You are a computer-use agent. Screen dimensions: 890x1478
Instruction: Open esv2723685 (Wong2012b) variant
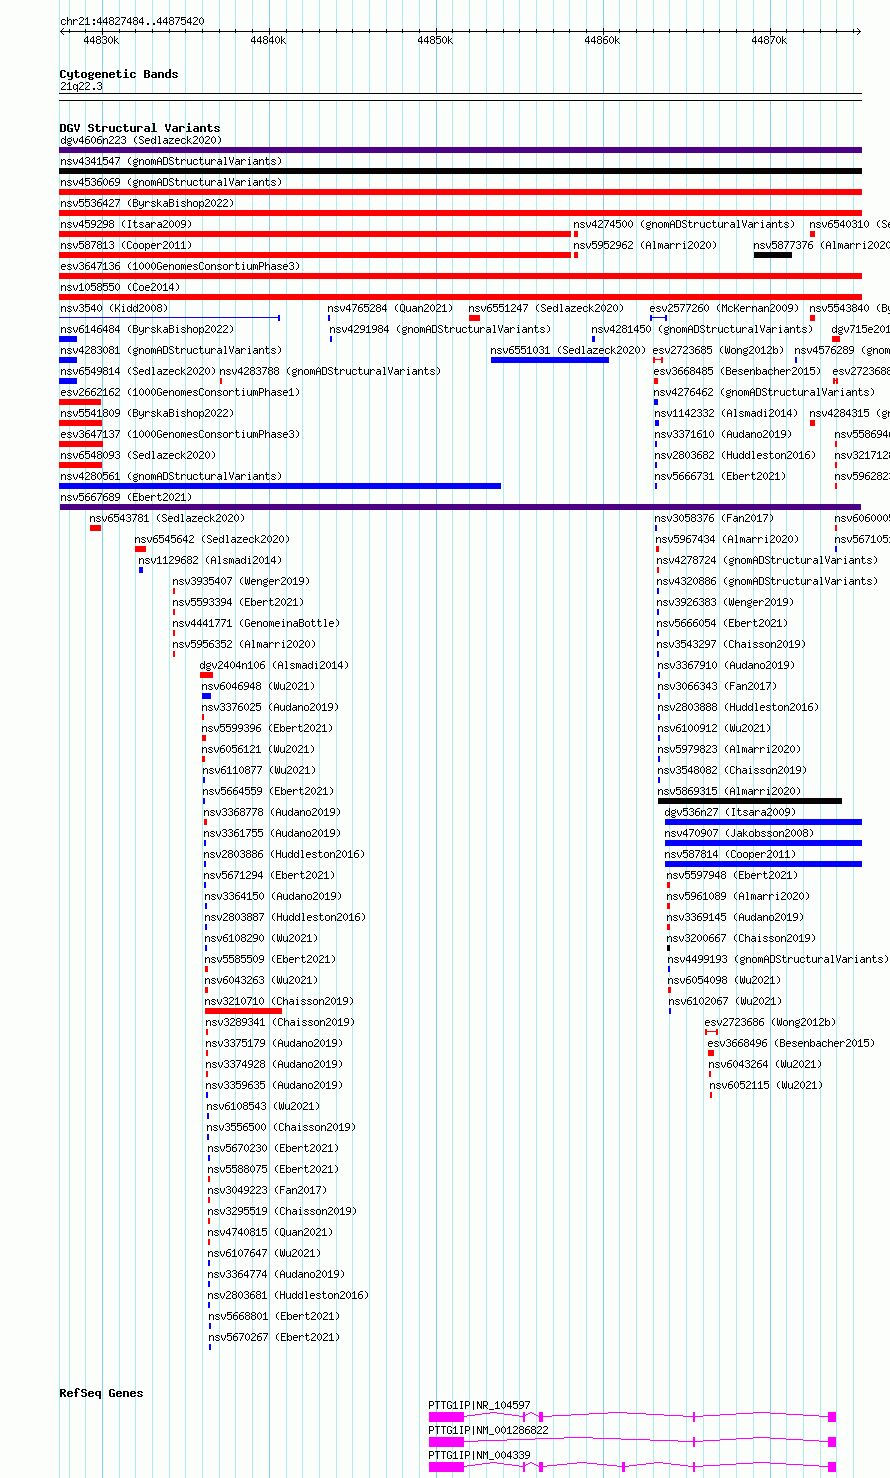coord(719,350)
